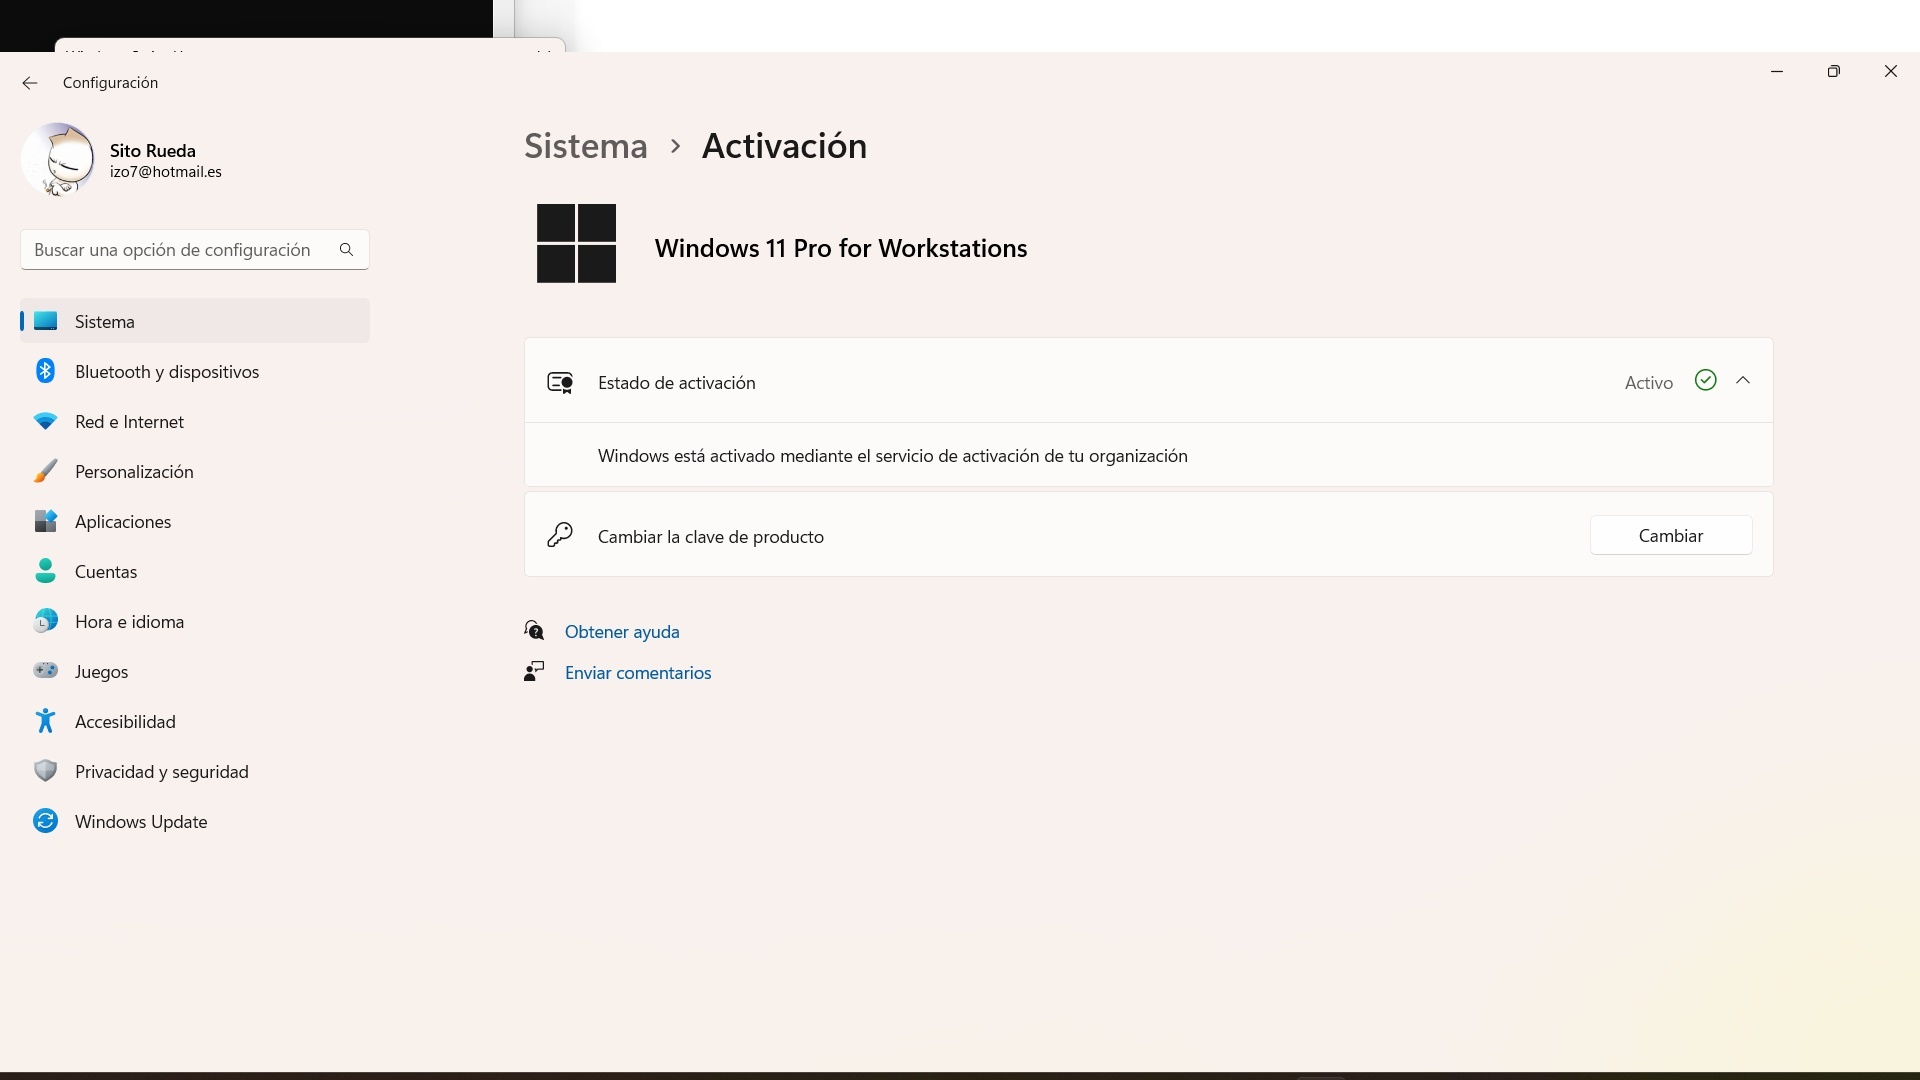Click the Windows Update refresh icon
Screen dimensions: 1920x1080
[x=45, y=821]
